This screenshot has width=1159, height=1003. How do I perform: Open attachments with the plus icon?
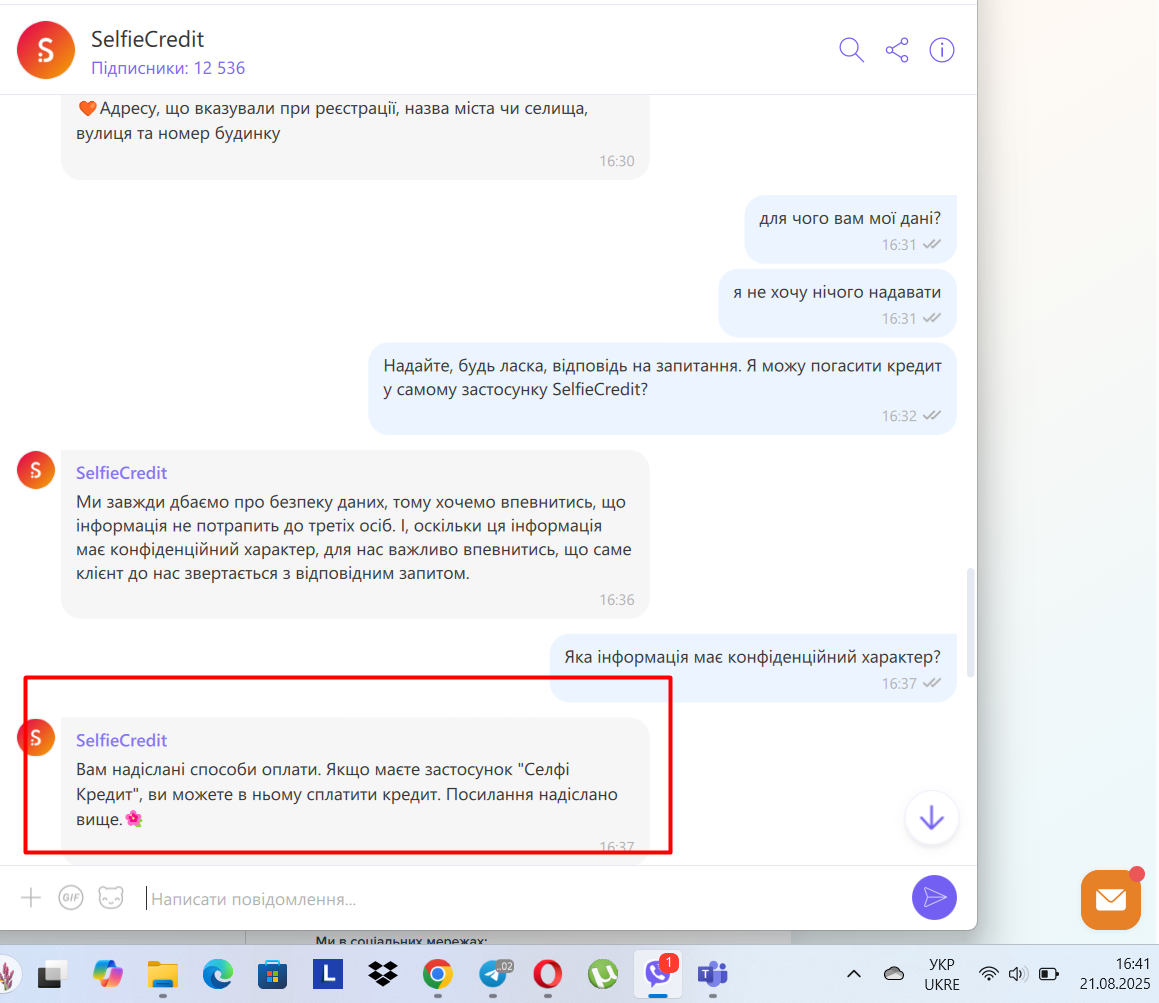pyautogui.click(x=31, y=897)
